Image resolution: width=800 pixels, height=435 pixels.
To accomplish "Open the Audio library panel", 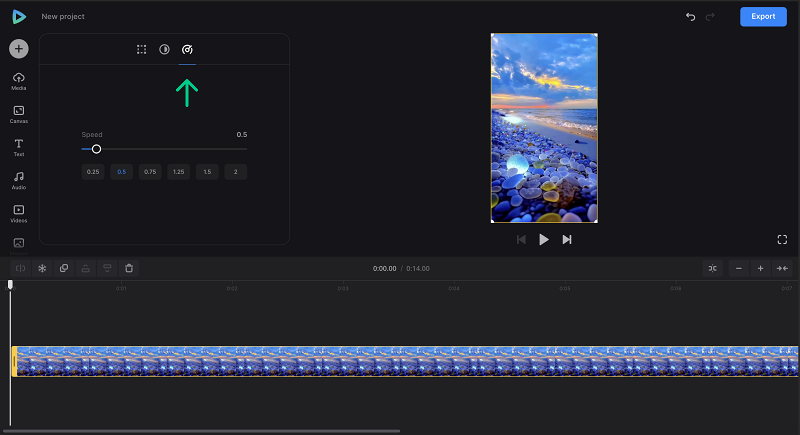I will coord(18,181).
